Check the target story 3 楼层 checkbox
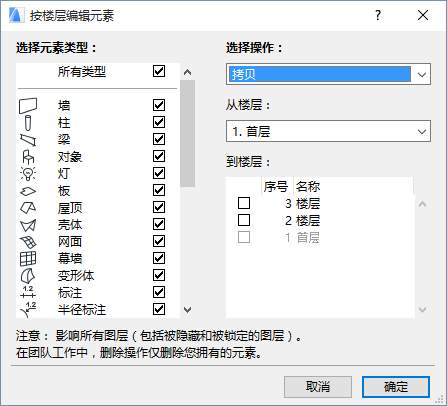 244,203
